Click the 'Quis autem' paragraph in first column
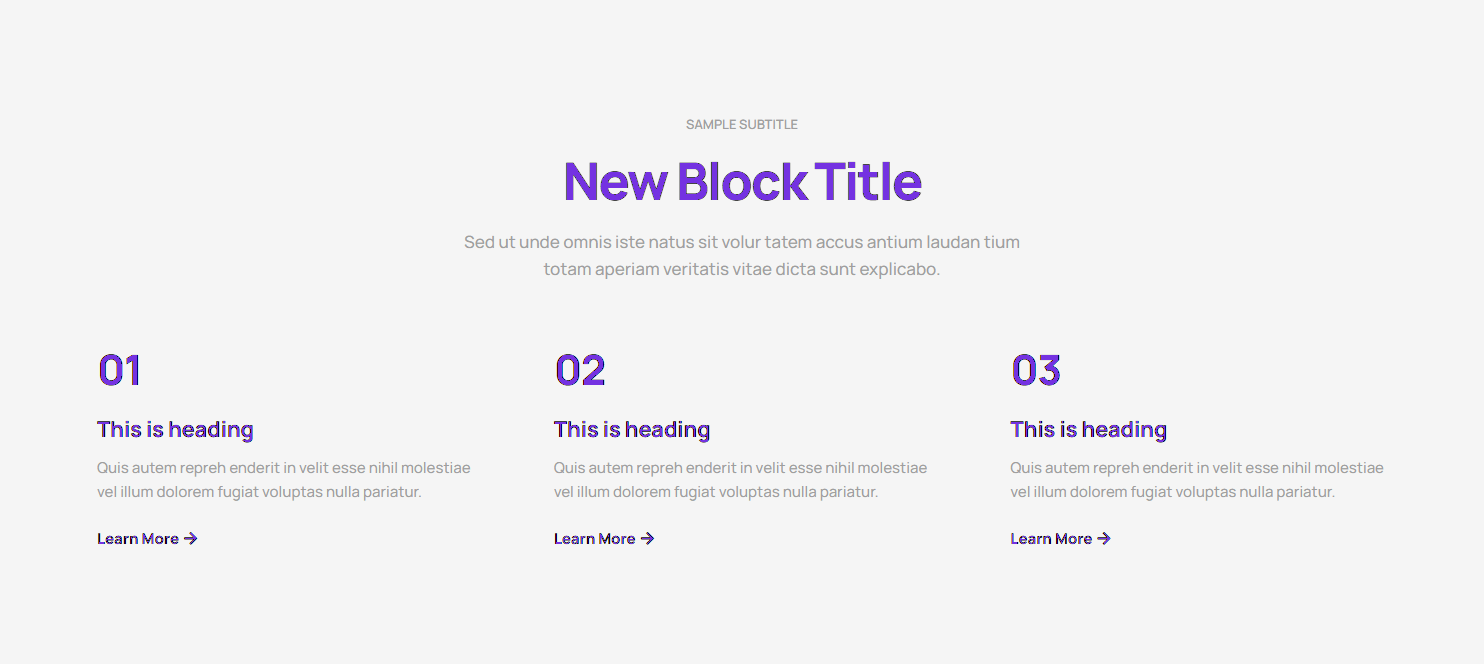 point(283,468)
